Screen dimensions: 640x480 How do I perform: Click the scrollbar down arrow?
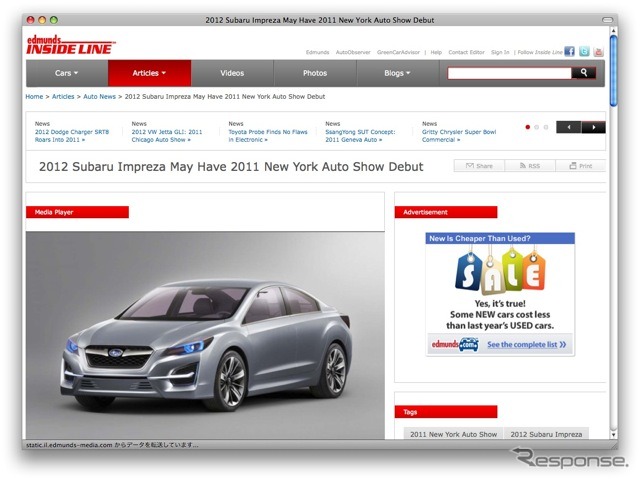(613, 435)
